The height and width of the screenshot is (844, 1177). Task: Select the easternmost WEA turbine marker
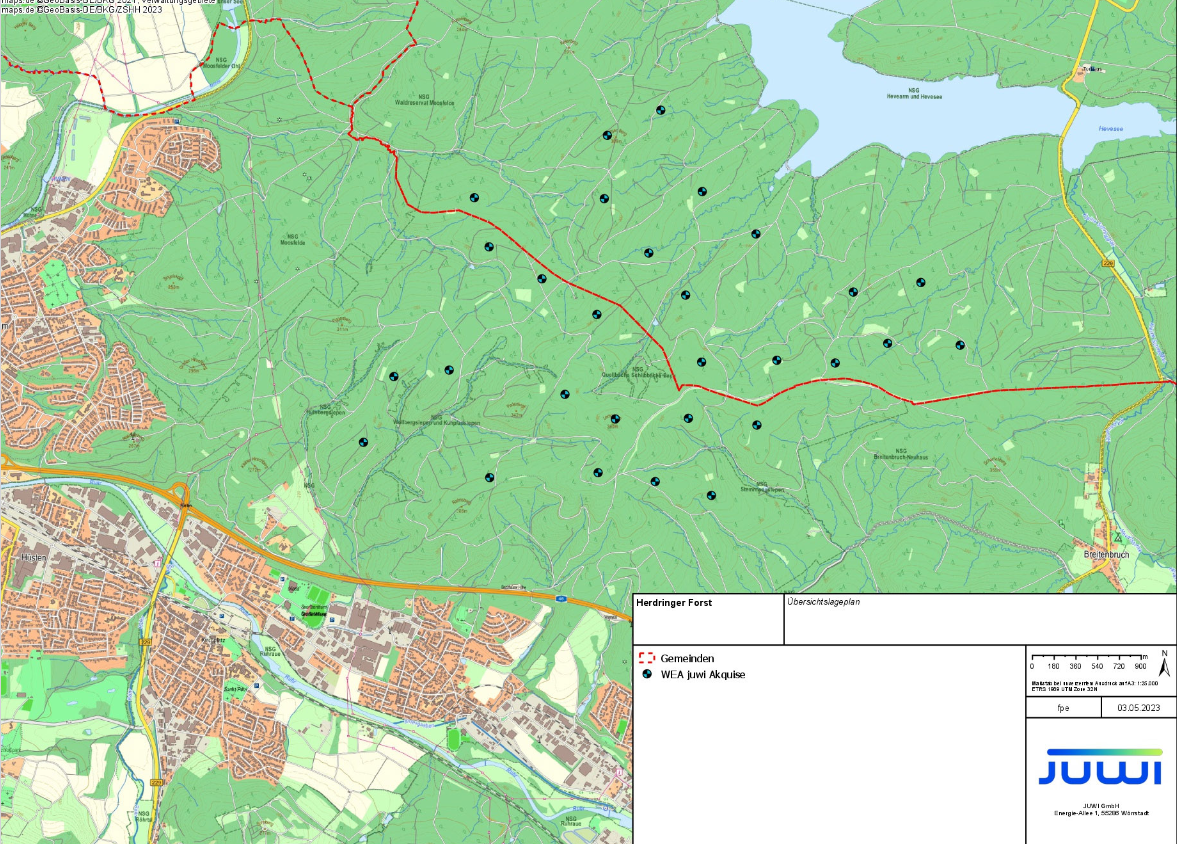[959, 345]
